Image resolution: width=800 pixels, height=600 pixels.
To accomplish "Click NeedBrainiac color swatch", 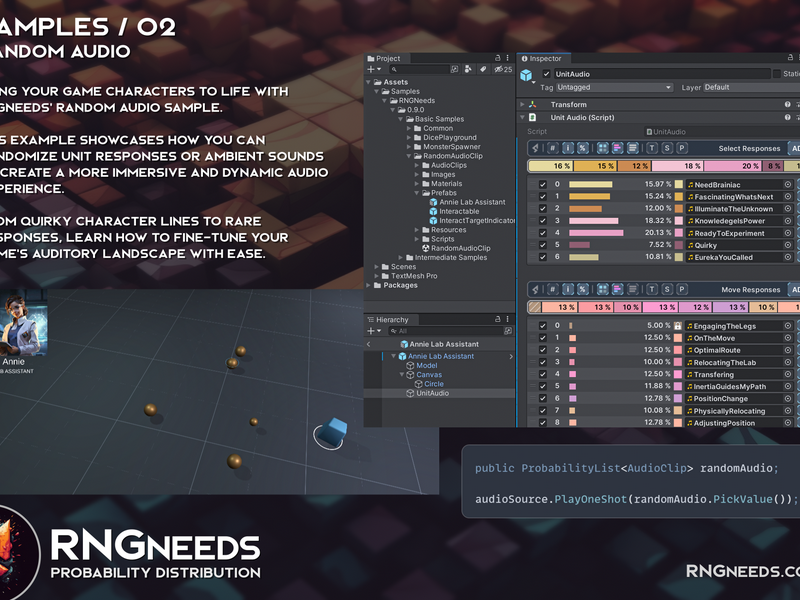I will pyautogui.click(x=679, y=185).
